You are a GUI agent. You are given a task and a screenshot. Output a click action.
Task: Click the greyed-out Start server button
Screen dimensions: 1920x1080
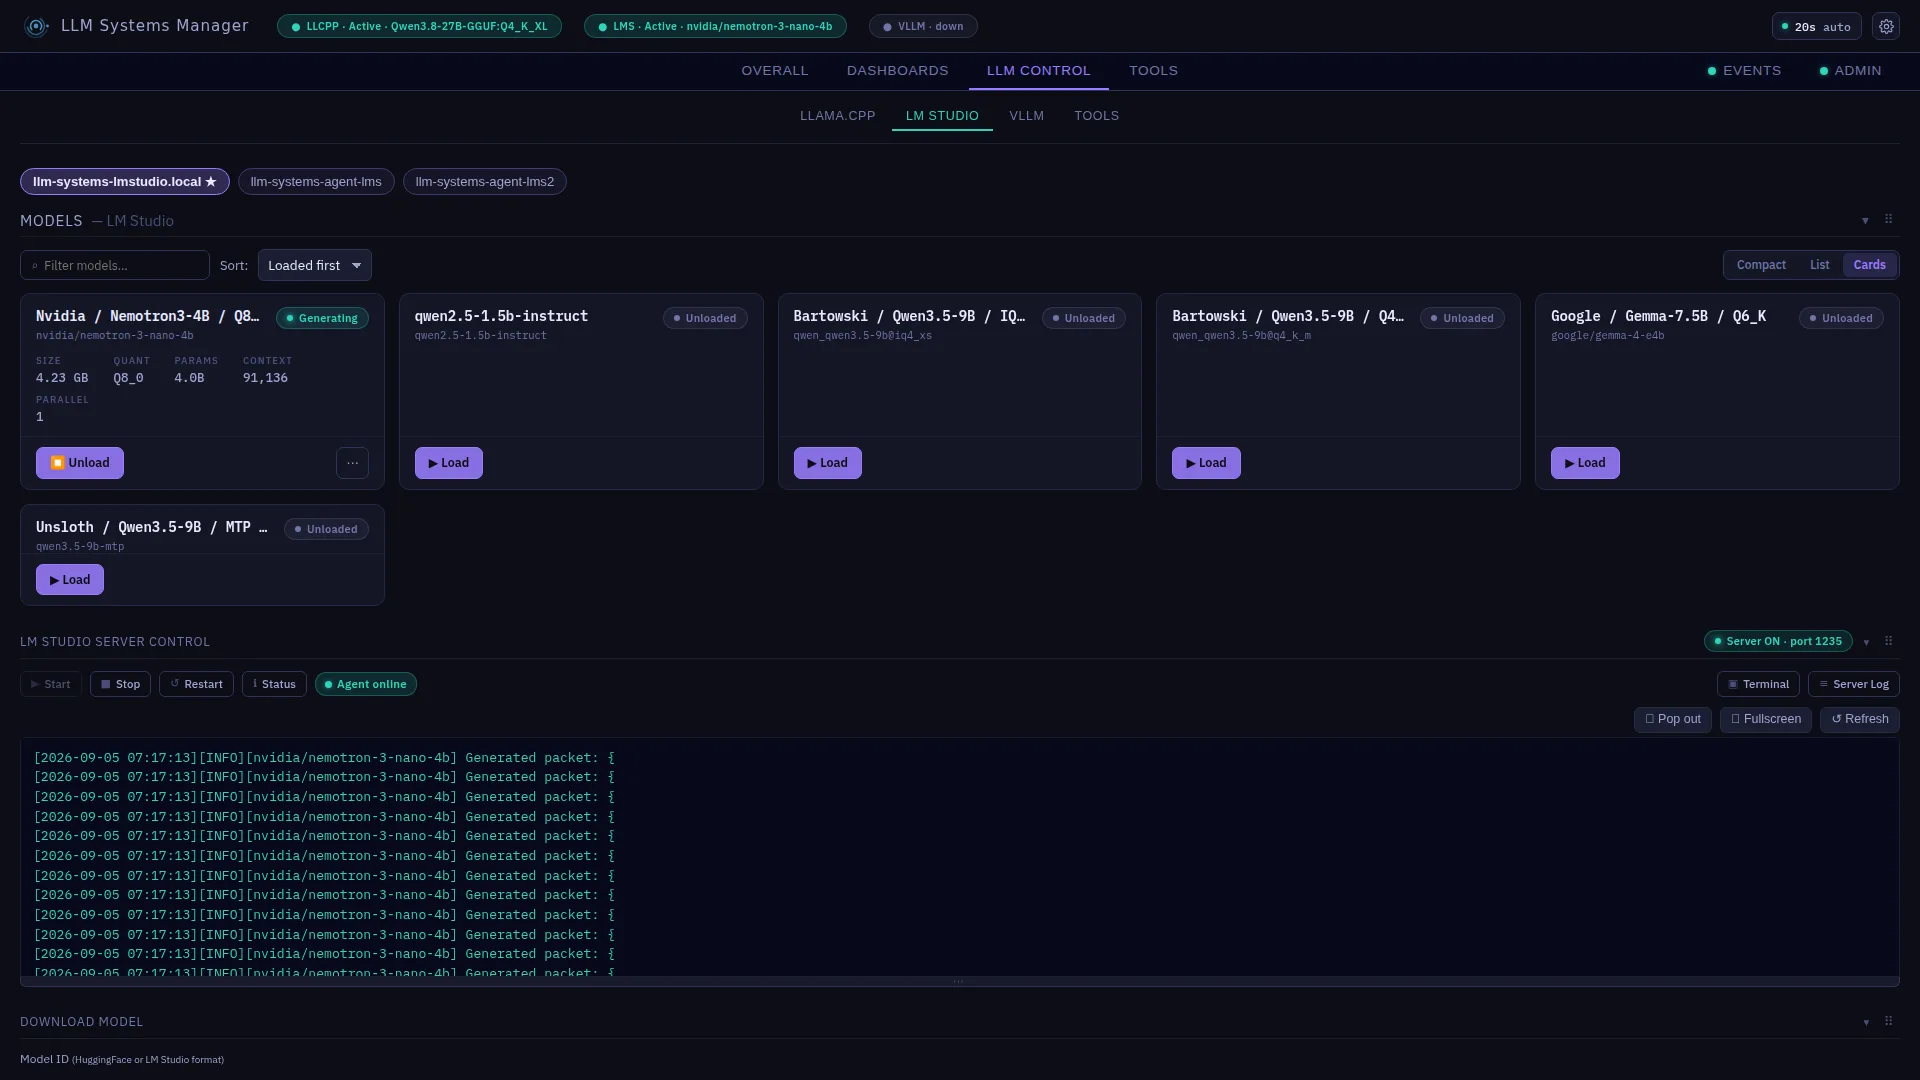pos(51,684)
